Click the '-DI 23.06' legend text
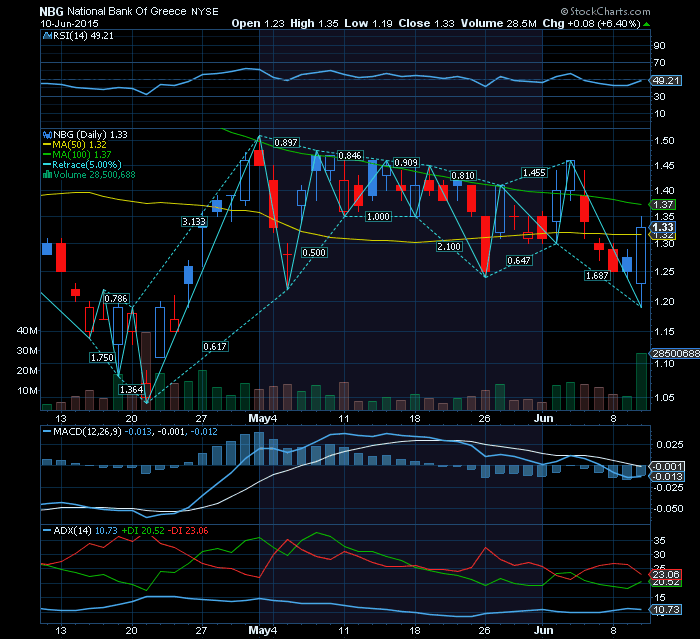The height and width of the screenshot is (639, 700). [188, 530]
